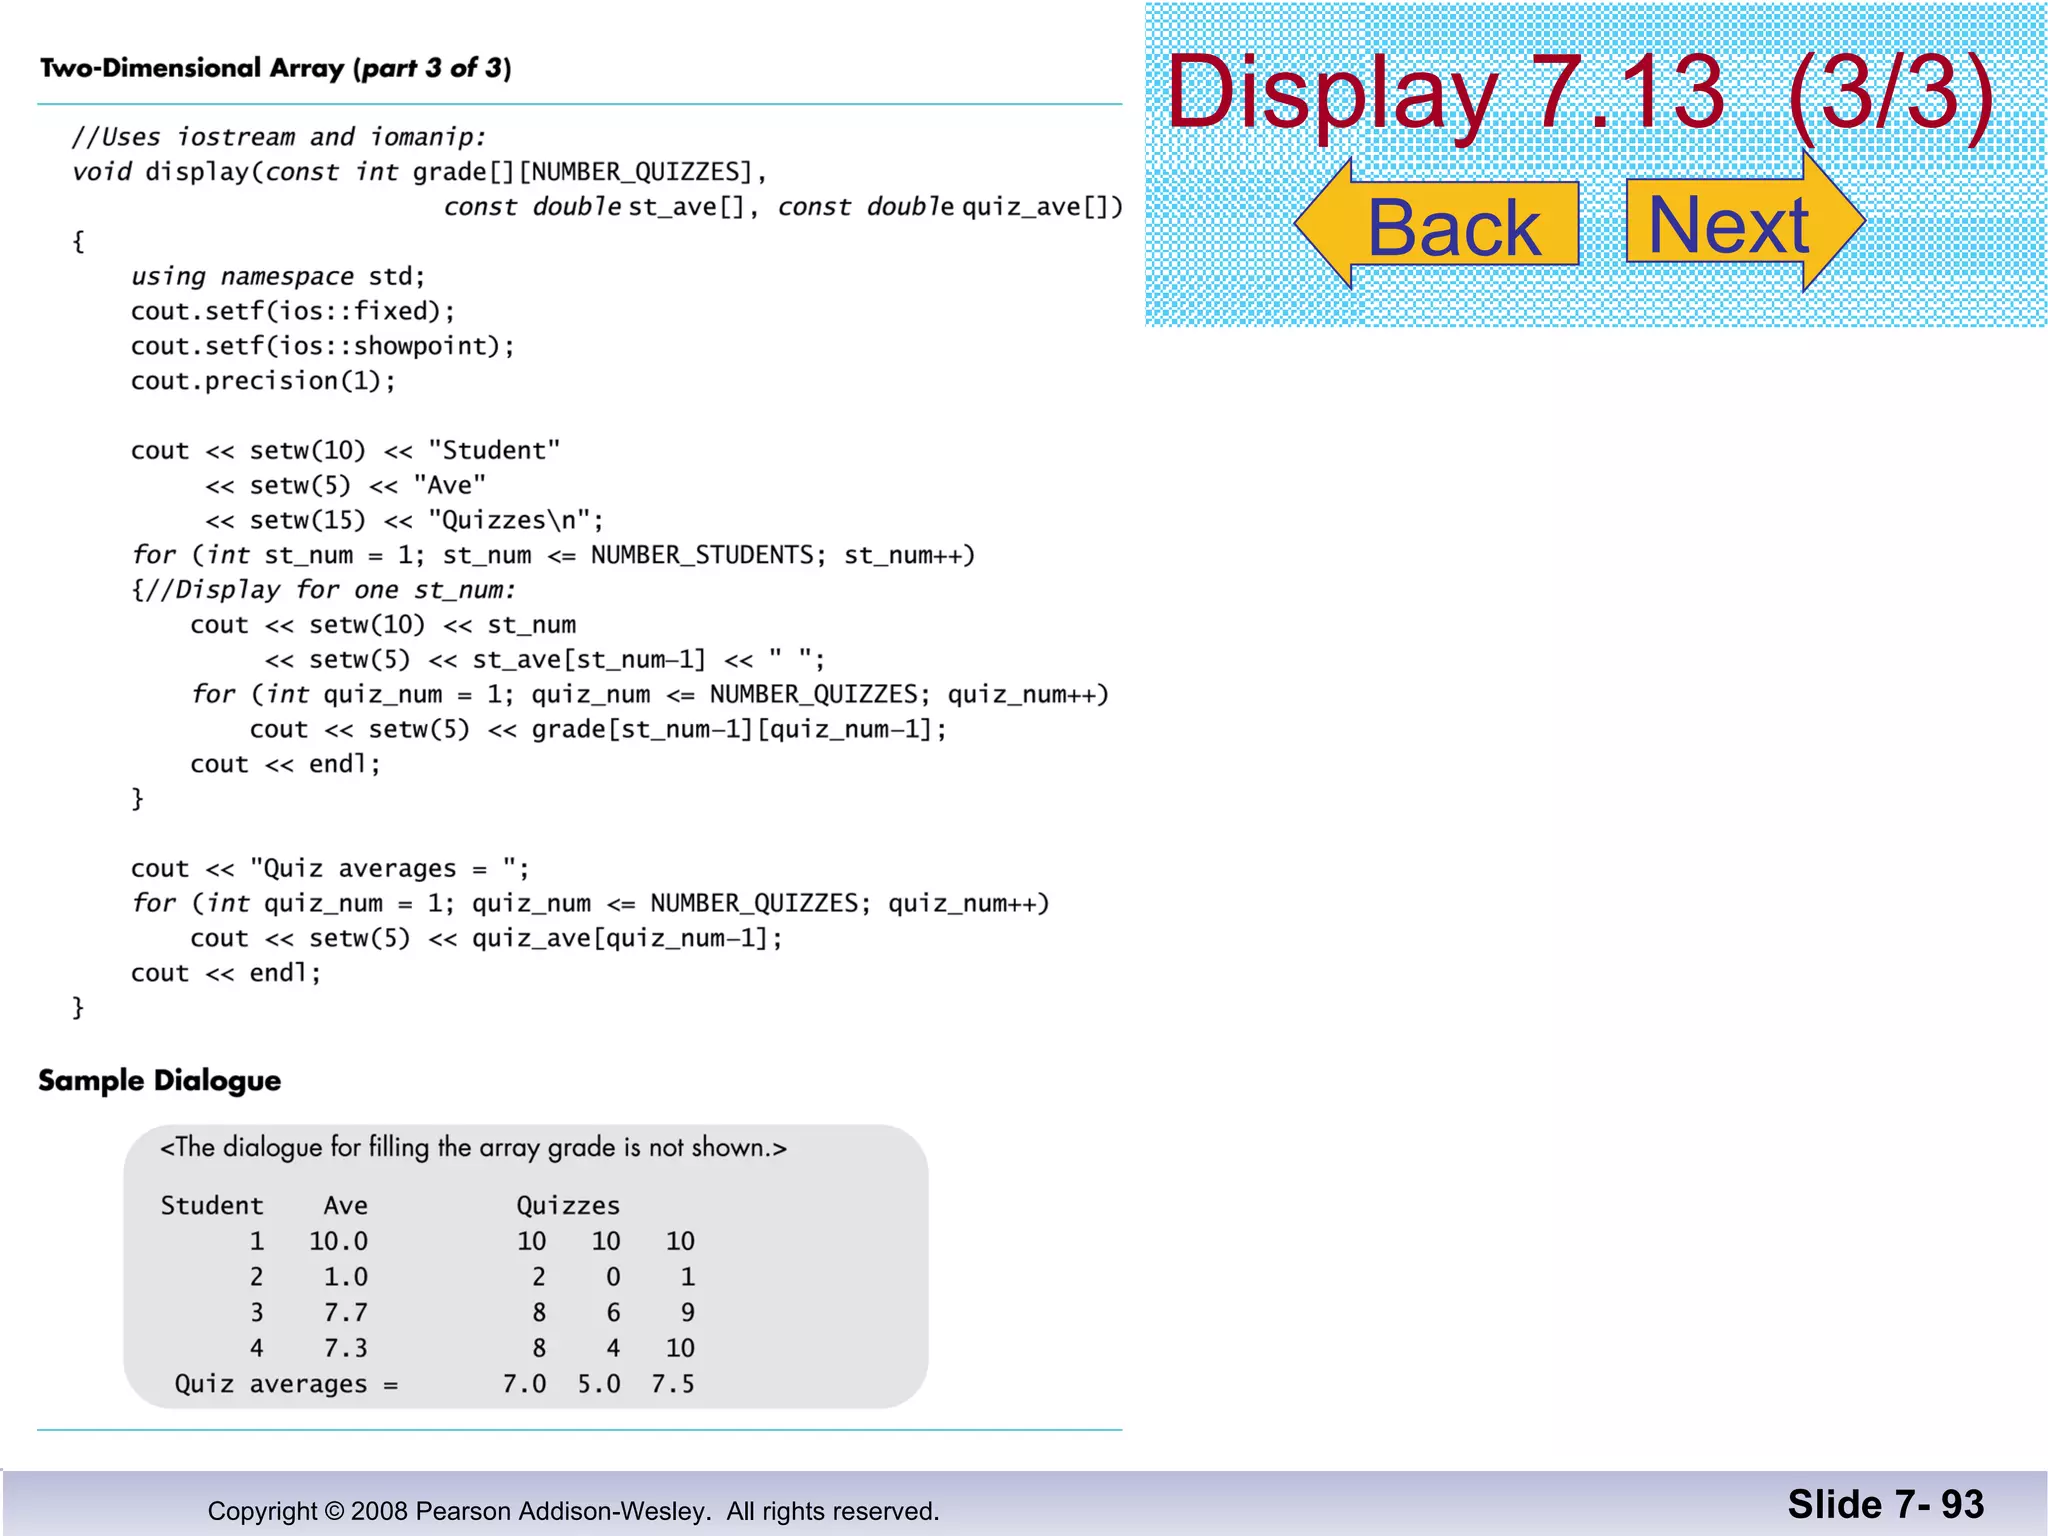
Task: Click the 'quiz_ave[quiz_num-1];' line
Action: coord(487,938)
